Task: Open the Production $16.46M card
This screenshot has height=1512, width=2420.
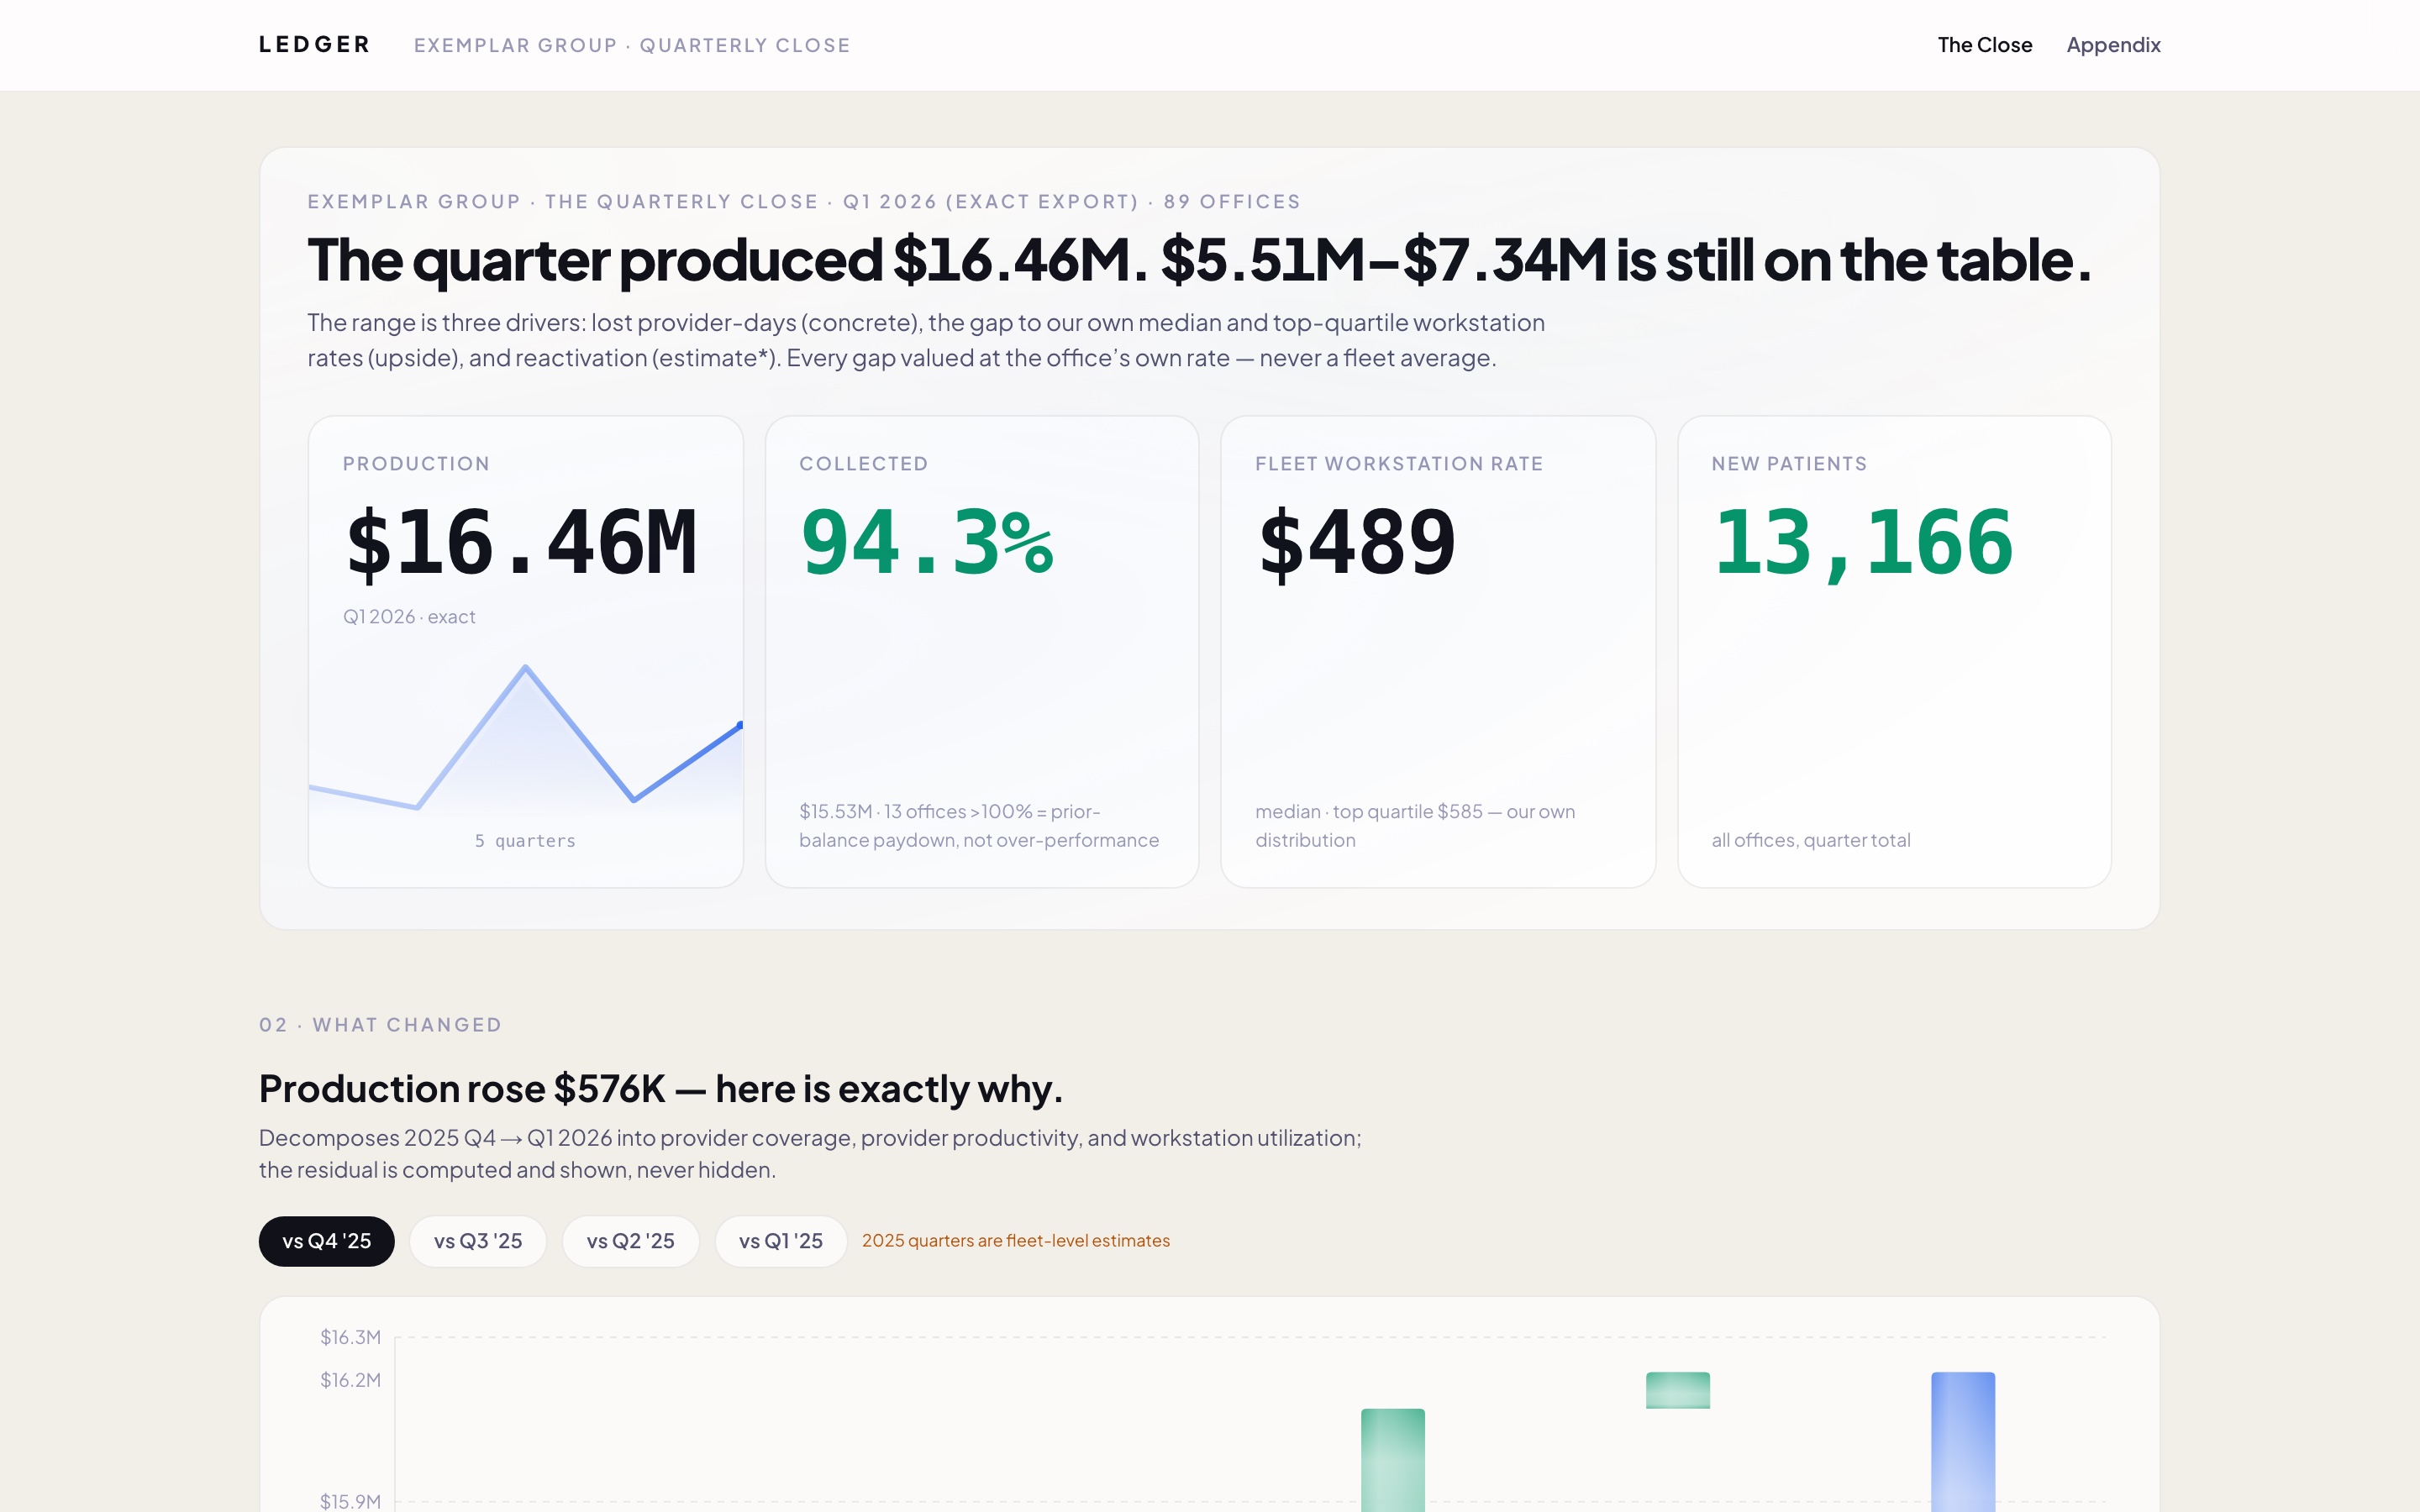Action: coord(526,652)
